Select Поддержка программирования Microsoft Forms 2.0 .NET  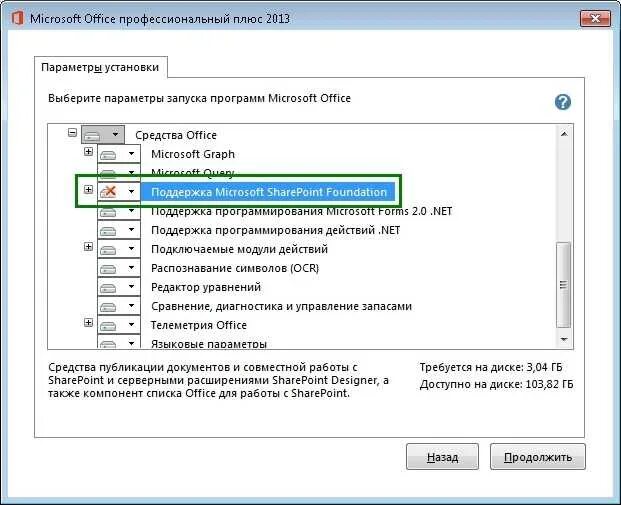[301, 212]
